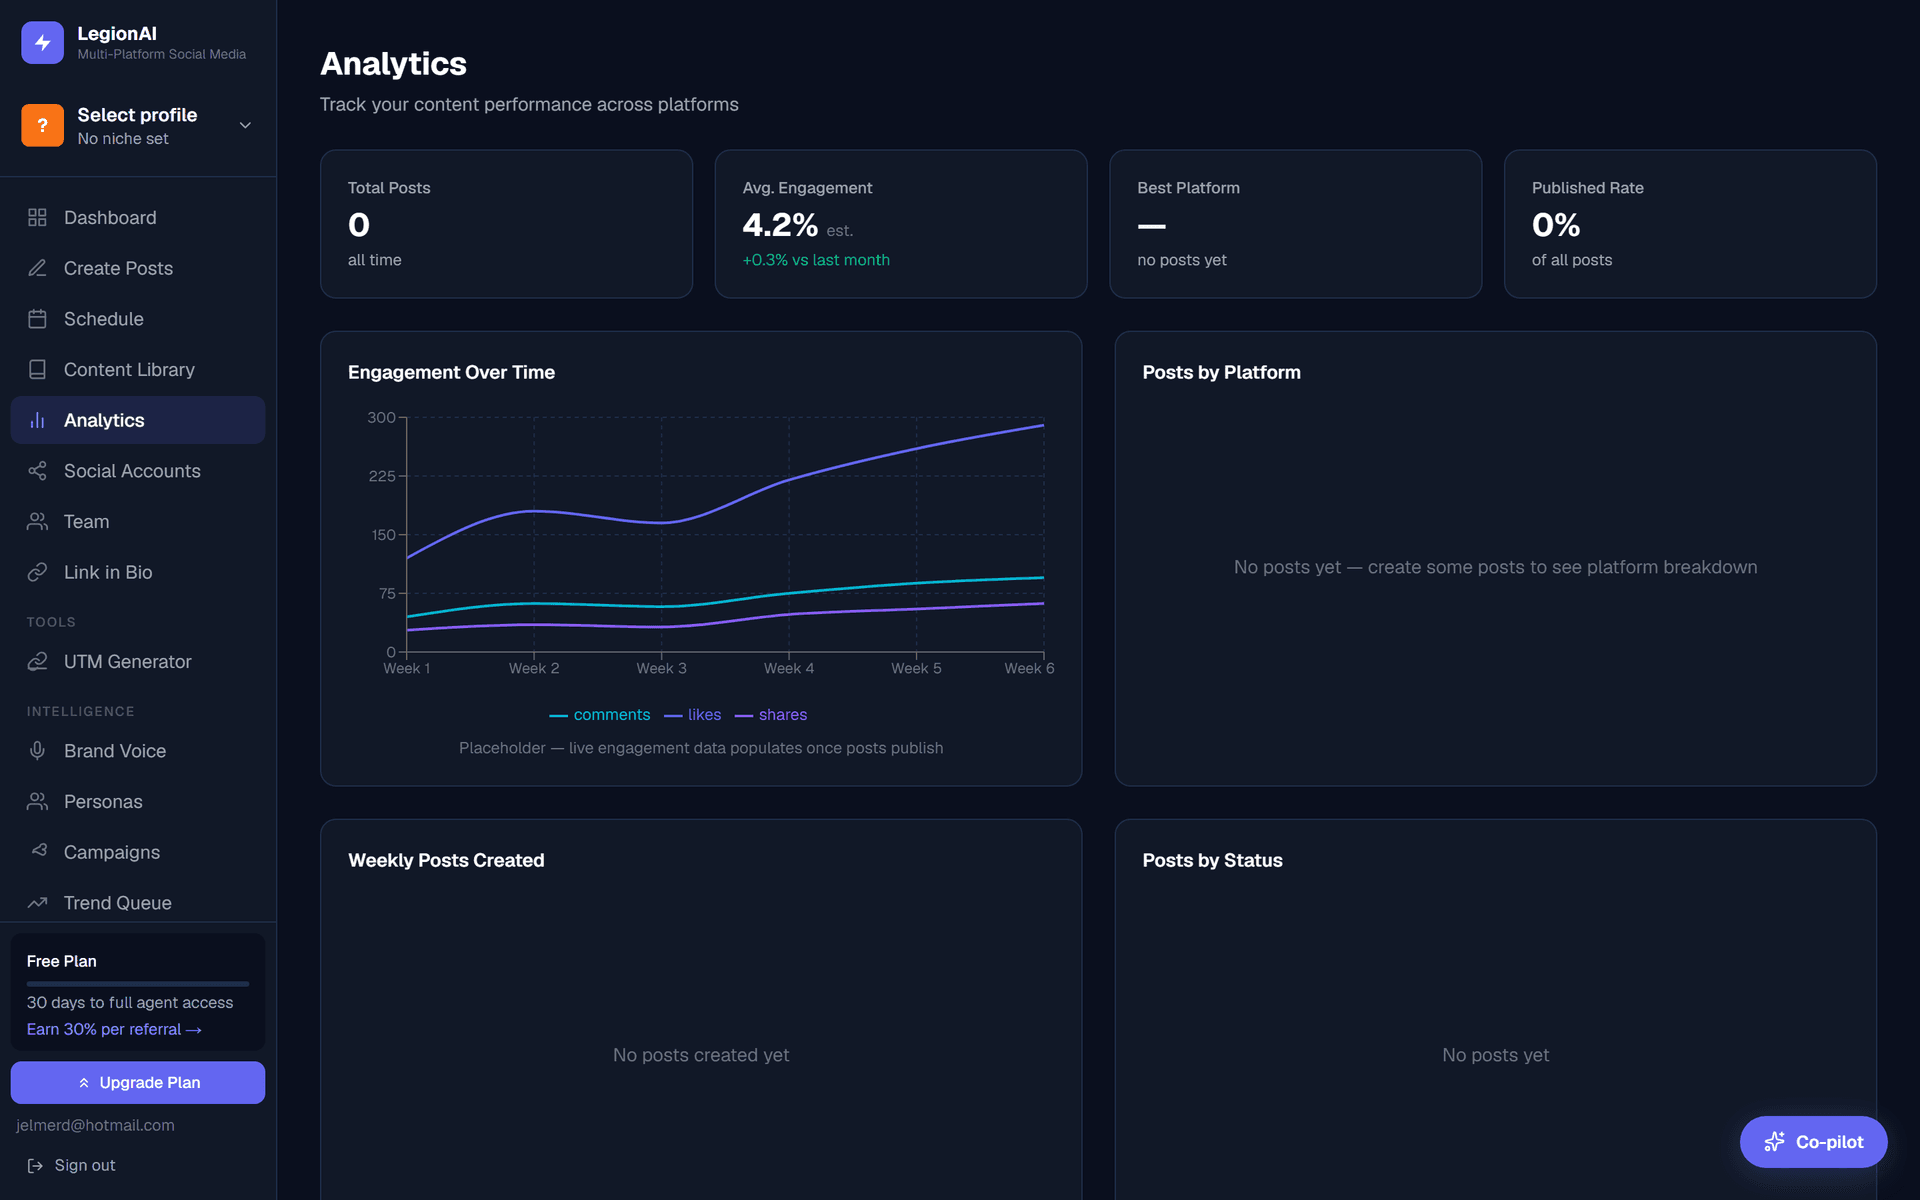Click the Sign out door icon
This screenshot has height=1200, width=1920.
coord(35,1165)
